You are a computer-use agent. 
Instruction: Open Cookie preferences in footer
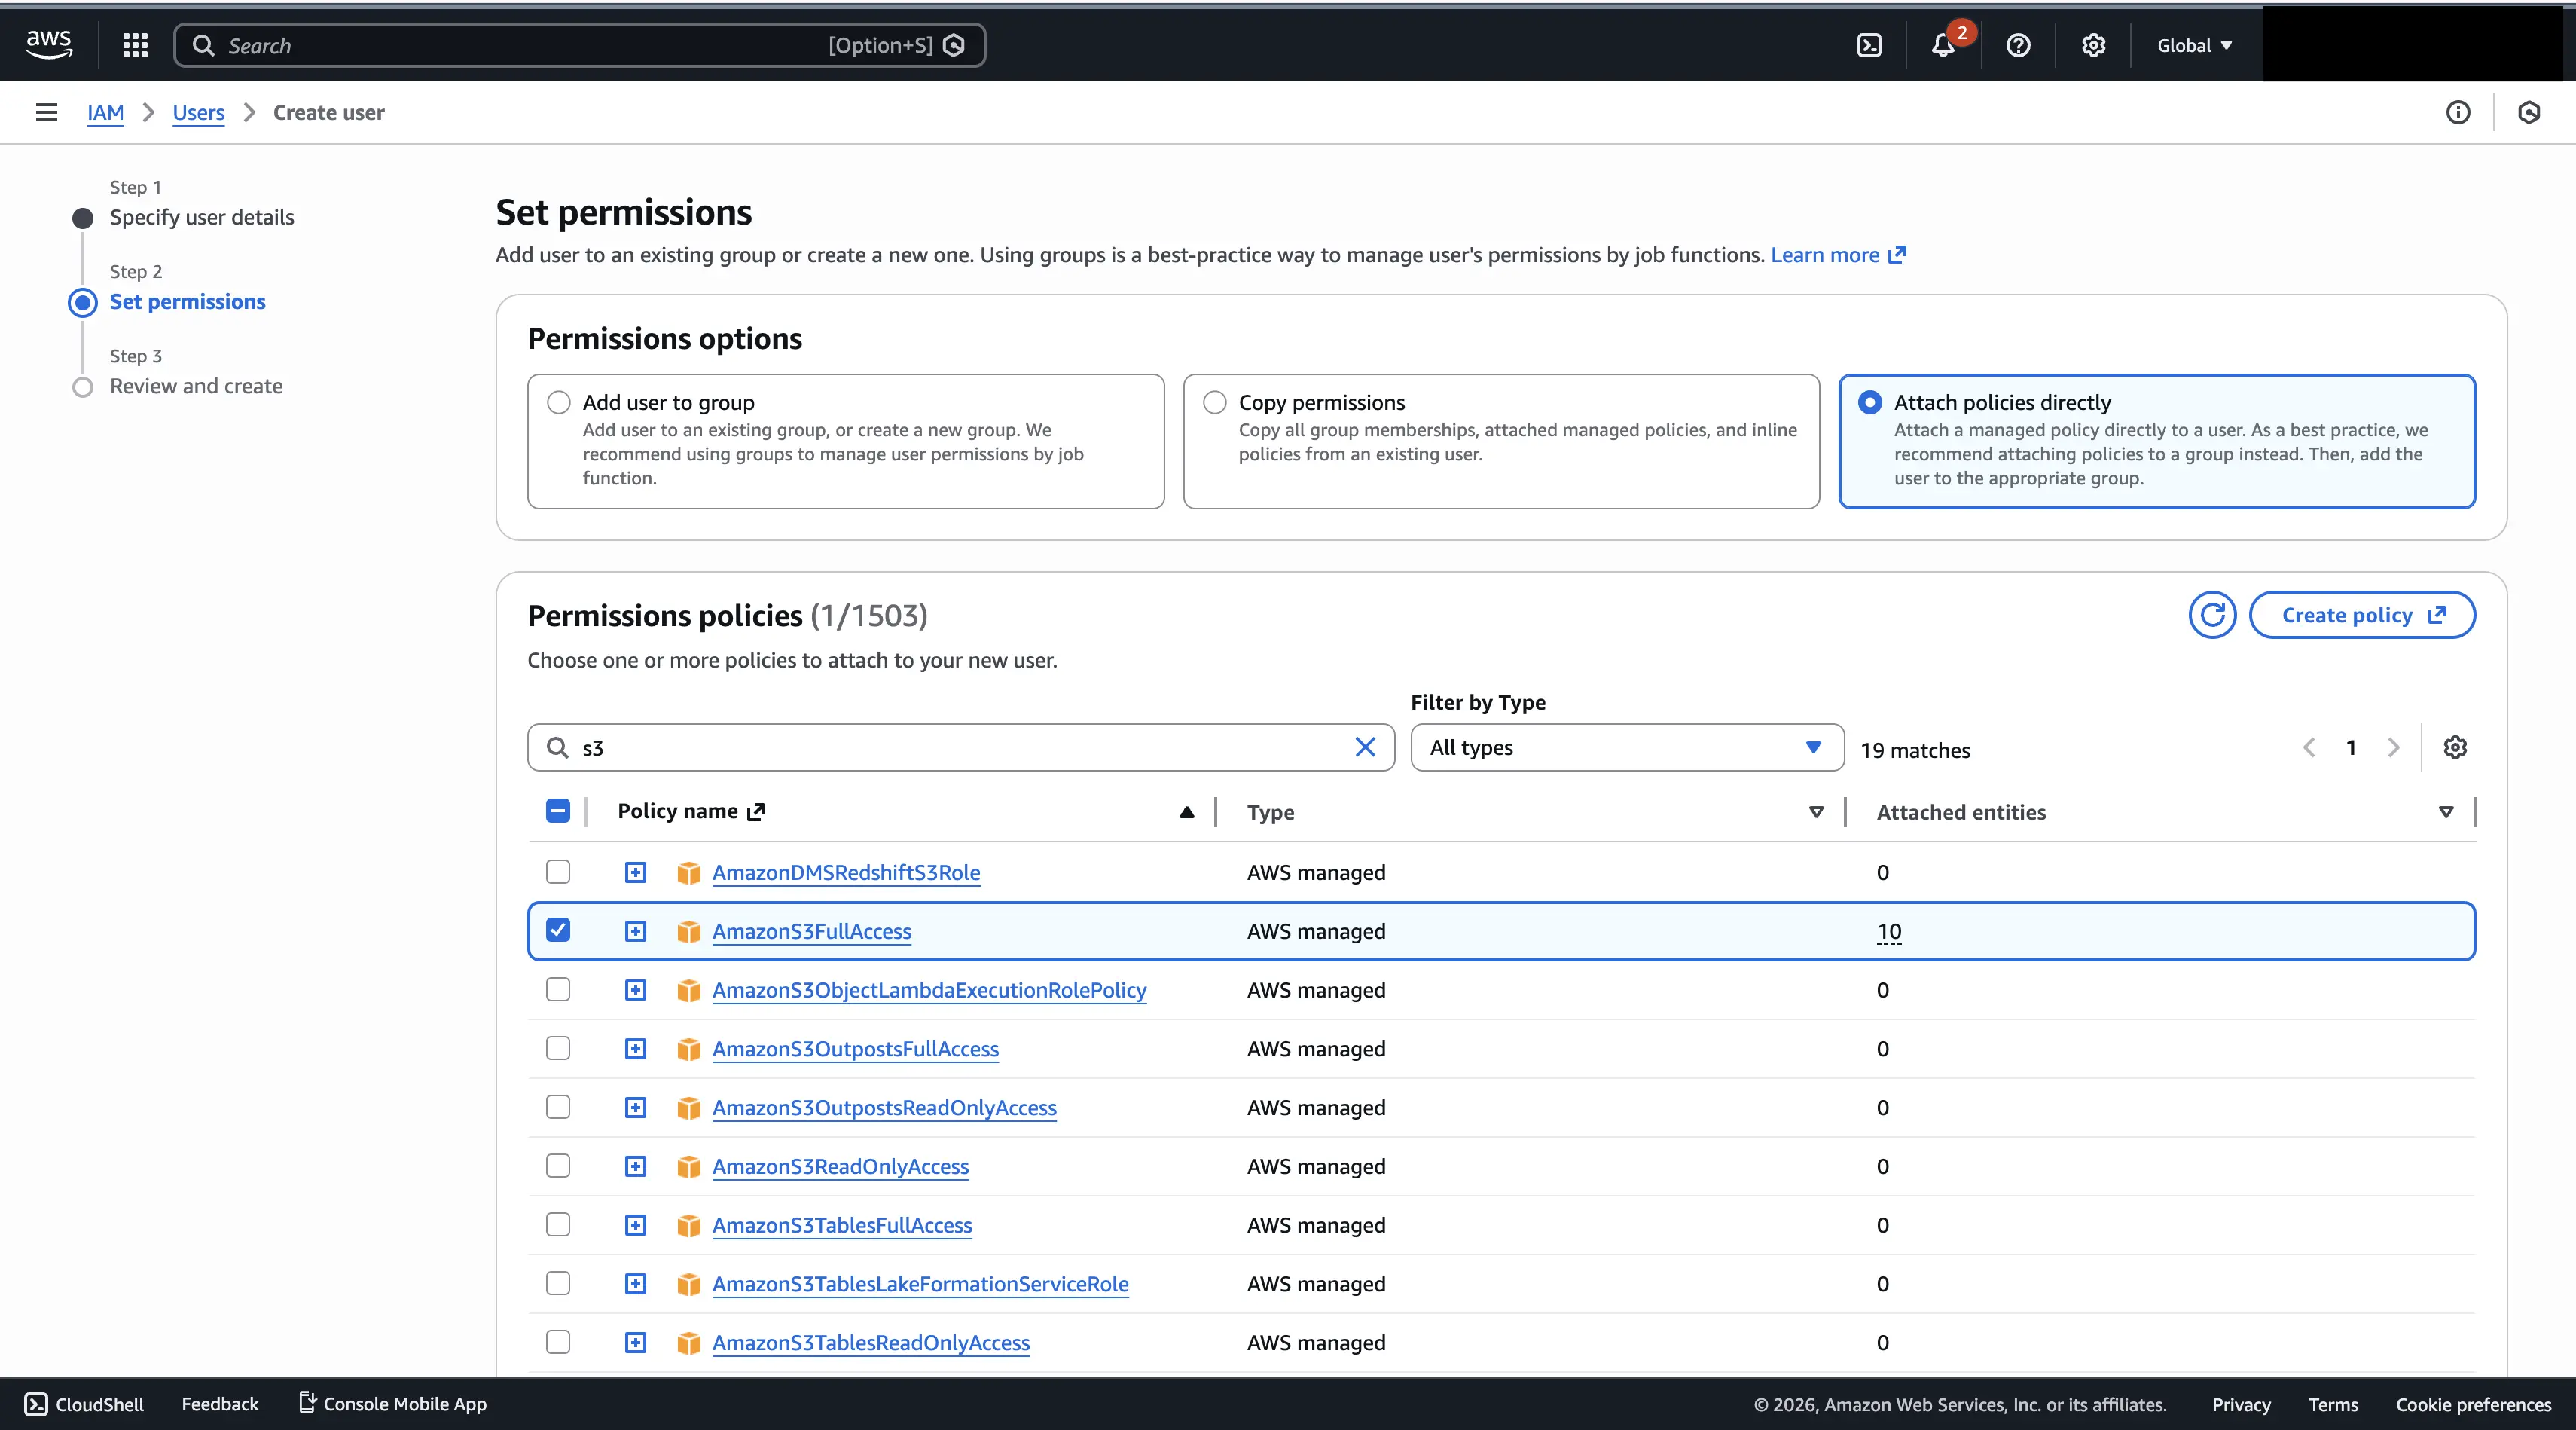(x=2473, y=1404)
